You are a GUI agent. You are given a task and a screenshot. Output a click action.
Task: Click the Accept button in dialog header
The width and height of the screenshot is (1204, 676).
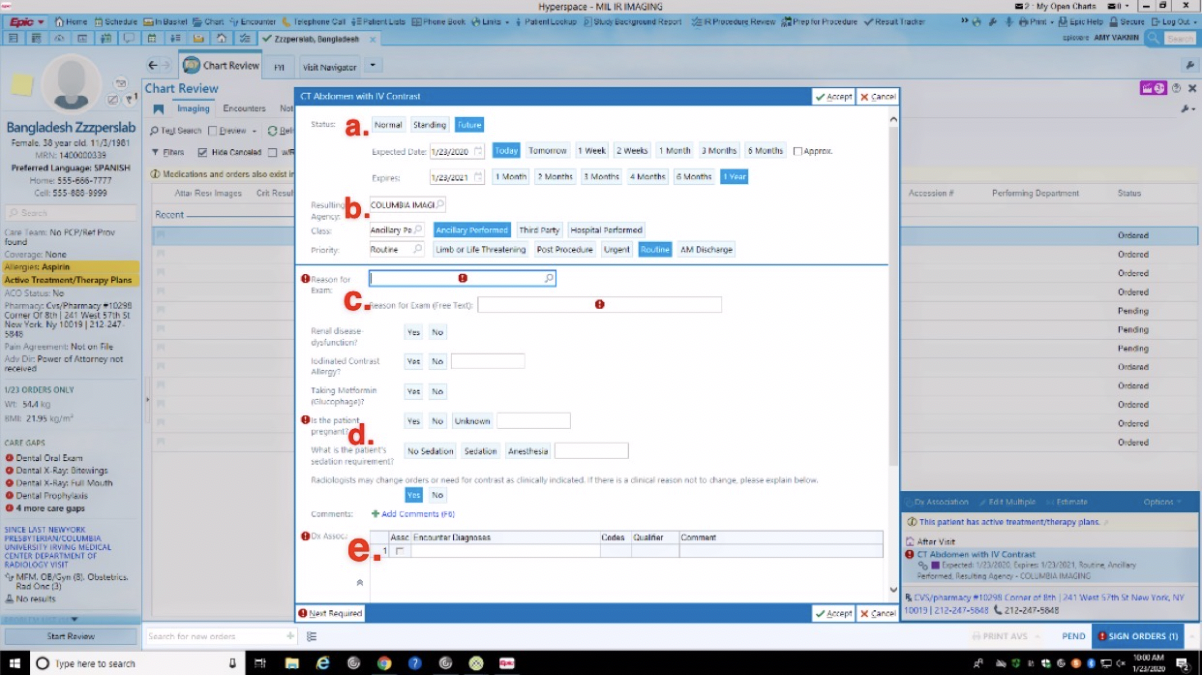pyautogui.click(x=833, y=97)
